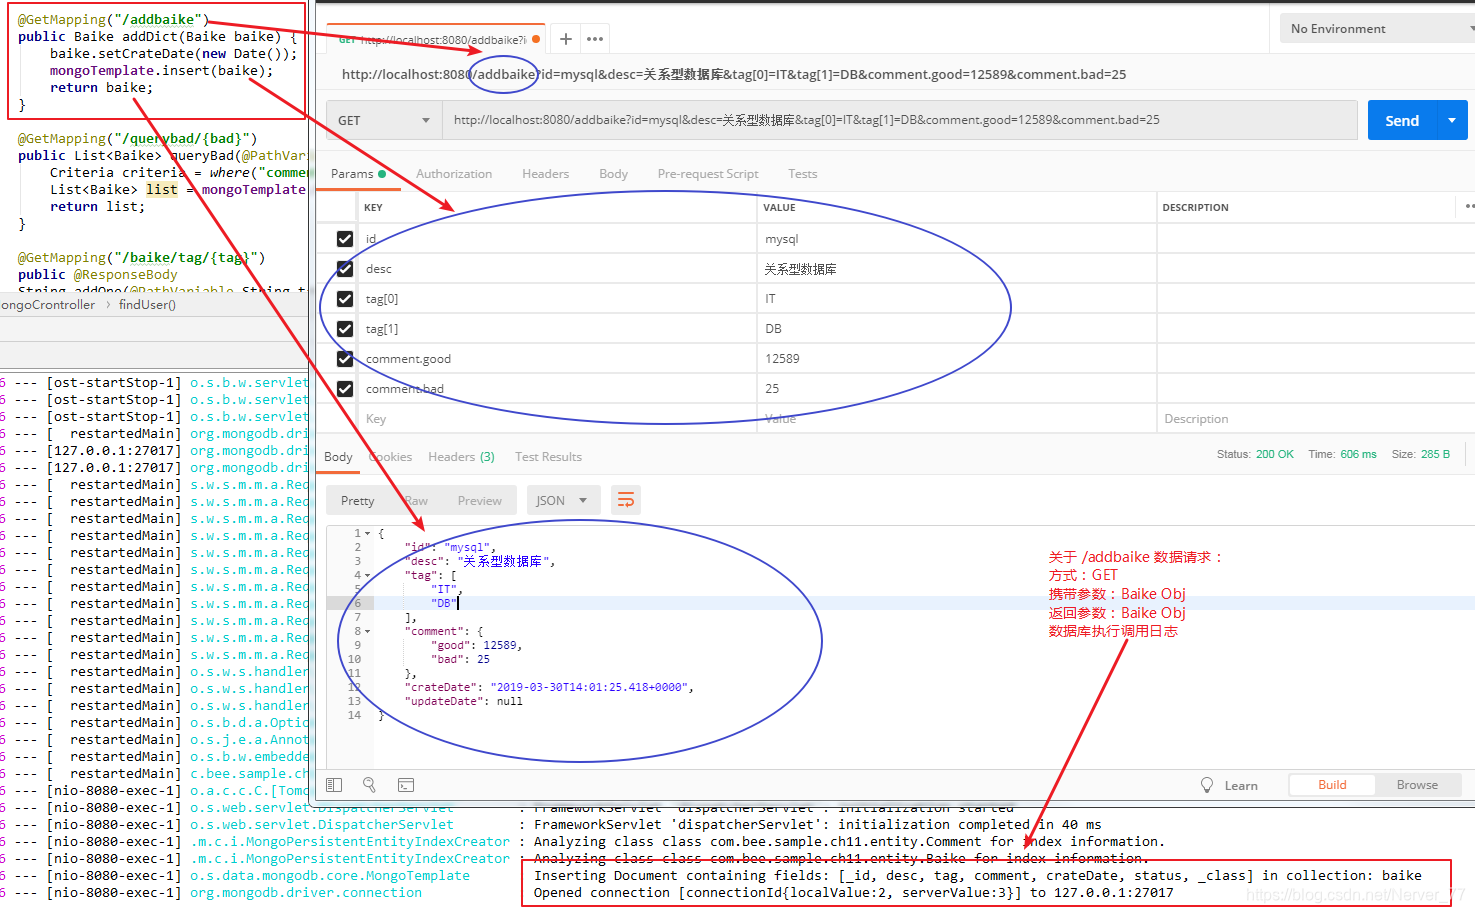Click the key cell 'comment.good'

[557, 359]
